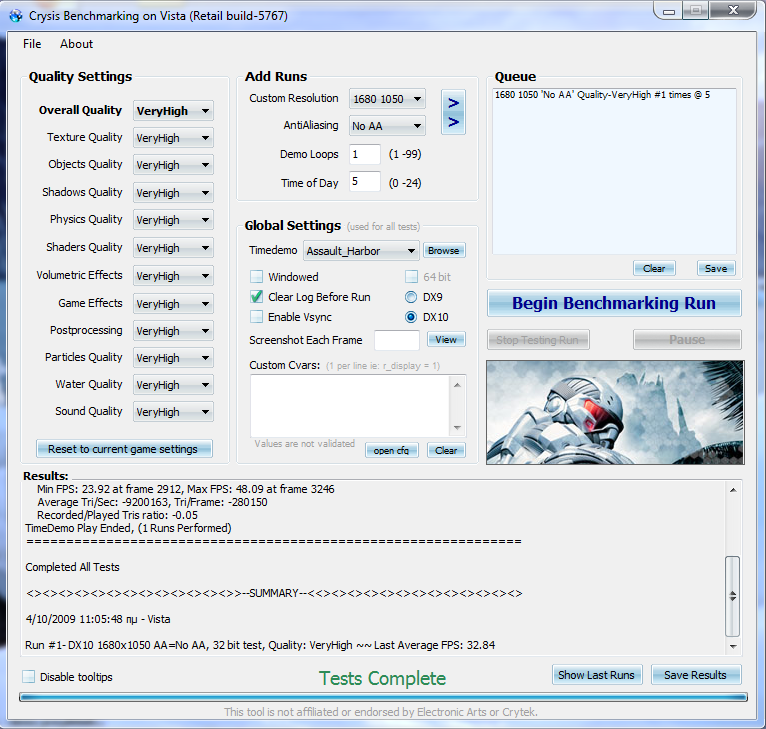Select the DX10 radio button
766x729 pixels.
click(411, 317)
